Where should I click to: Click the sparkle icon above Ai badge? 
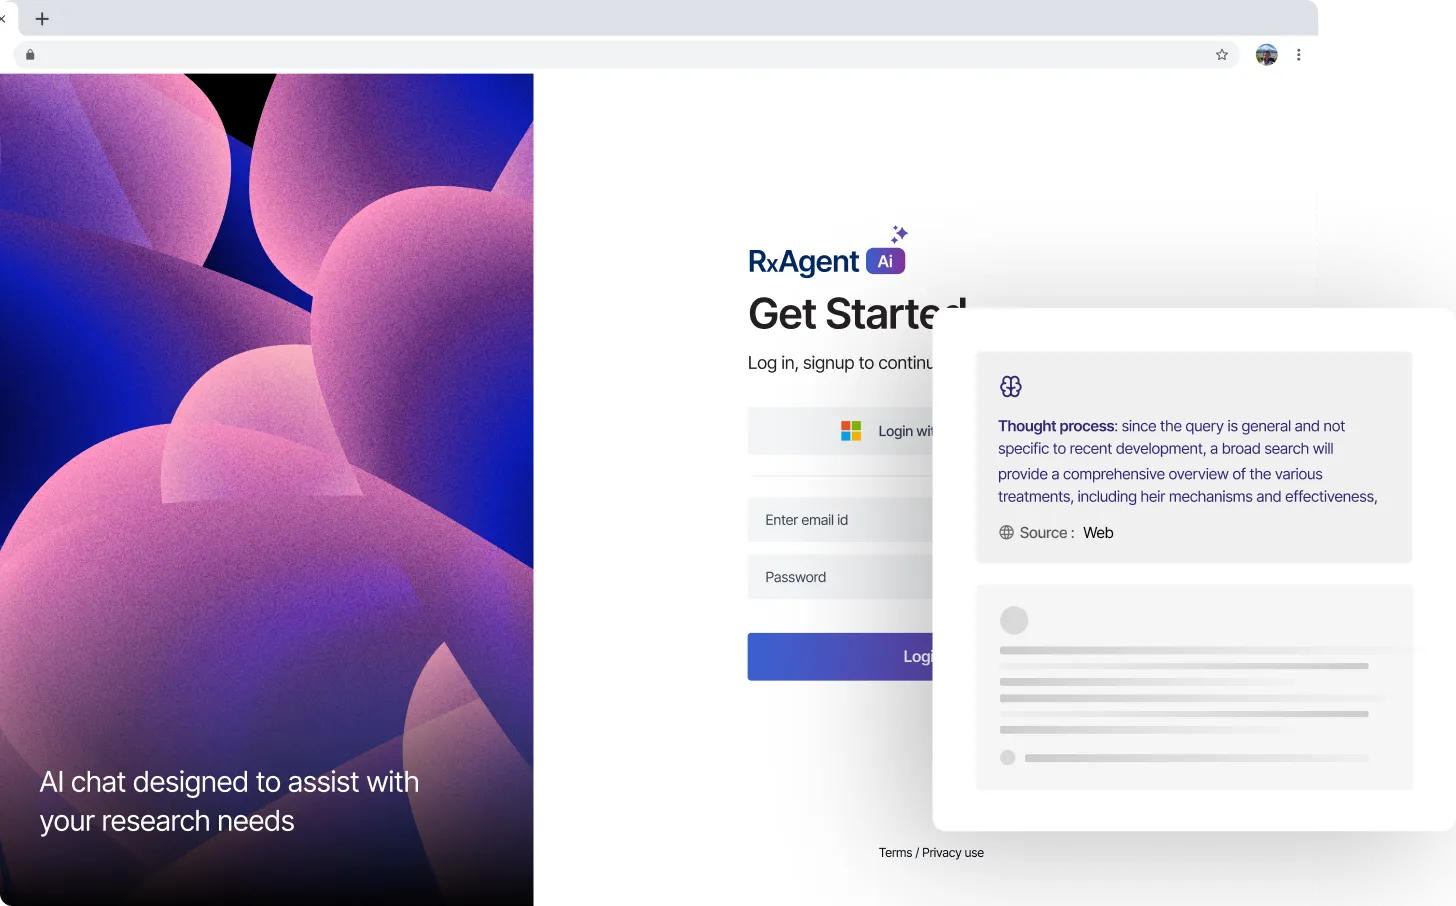point(899,234)
